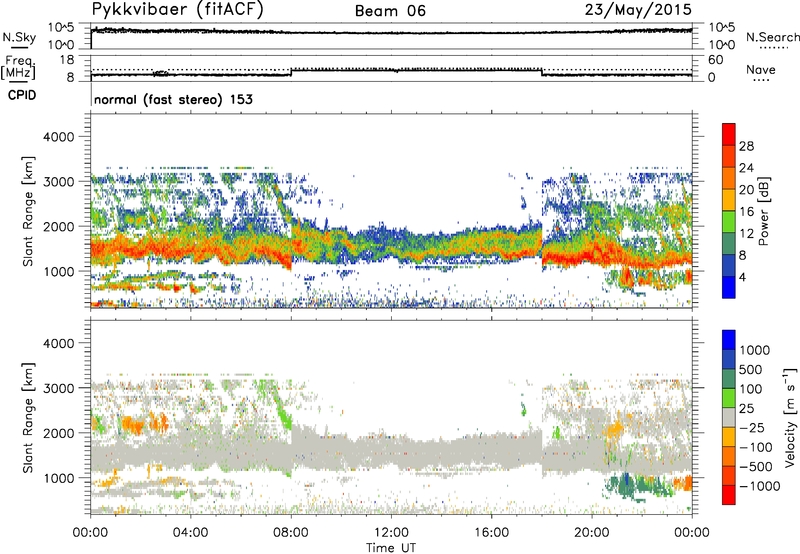Viewport: 800px width, 554px height.
Task: Click the red top segment of the Power color bar
Action: [729, 134]
